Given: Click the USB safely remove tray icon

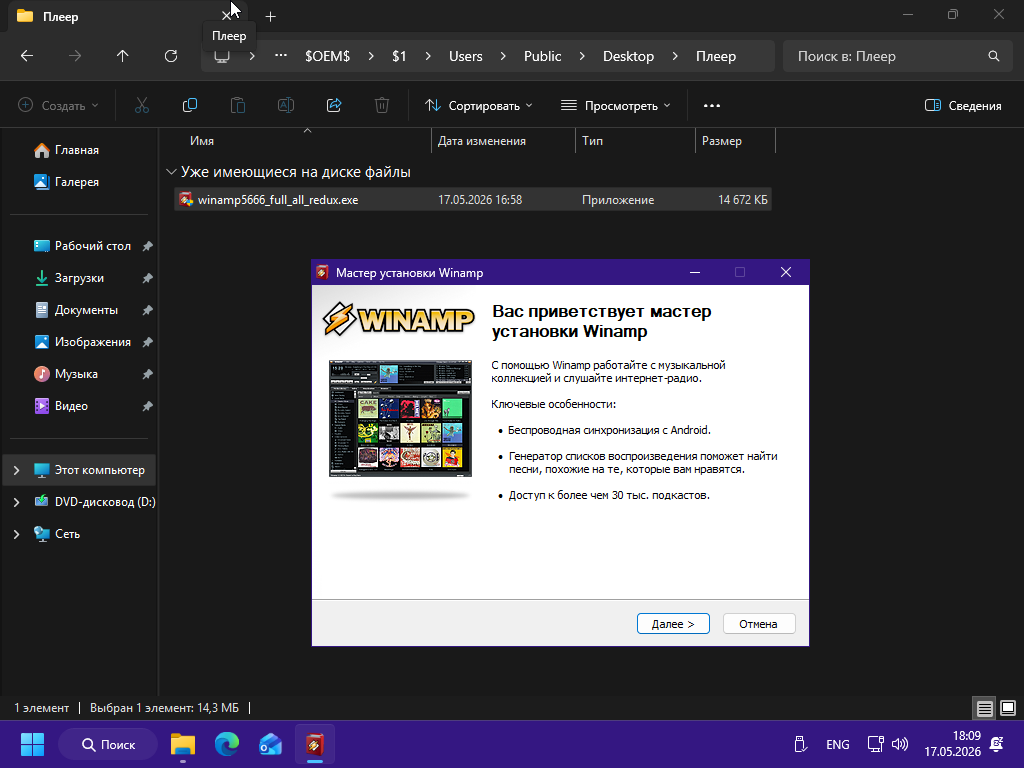Looking at the screenshot, I should (x=800, y=744).
